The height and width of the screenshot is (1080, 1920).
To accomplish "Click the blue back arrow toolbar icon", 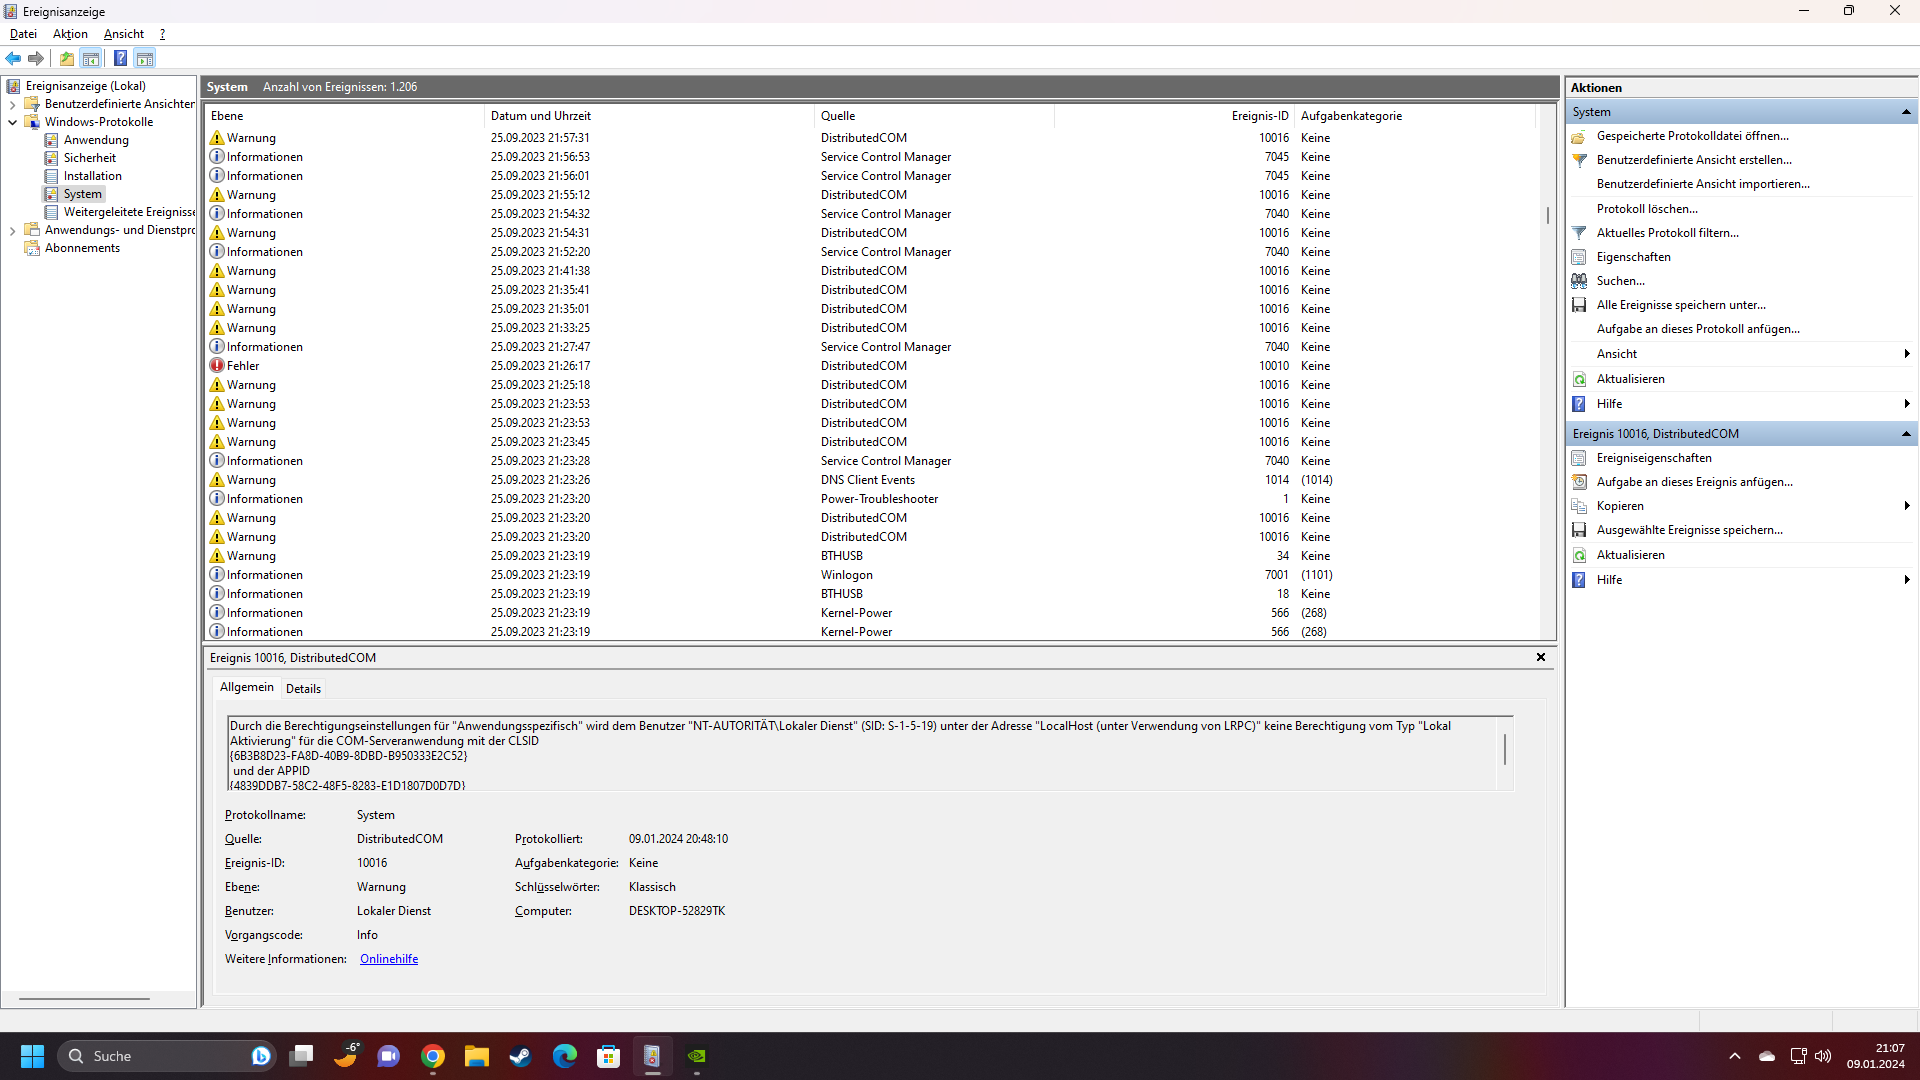I will pos(13,58).
